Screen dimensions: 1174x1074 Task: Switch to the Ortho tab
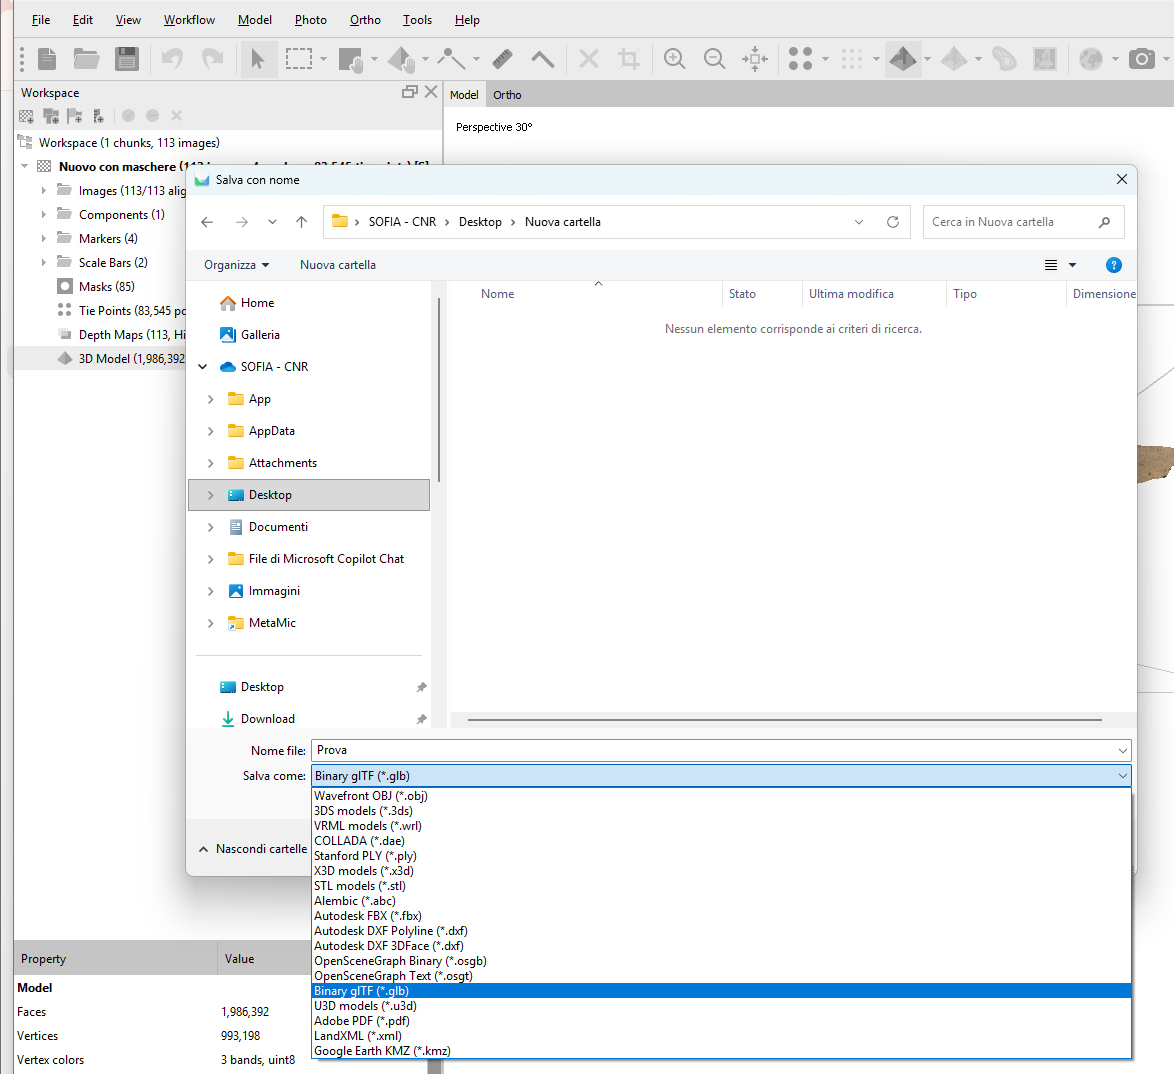point(507,94)
